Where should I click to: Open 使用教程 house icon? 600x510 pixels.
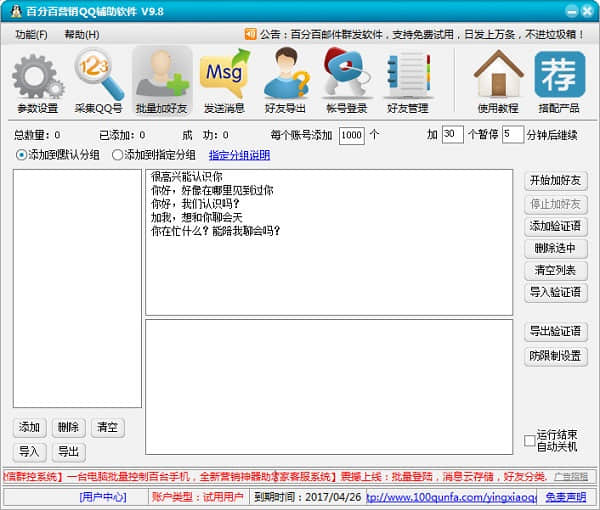click(498, 82)
